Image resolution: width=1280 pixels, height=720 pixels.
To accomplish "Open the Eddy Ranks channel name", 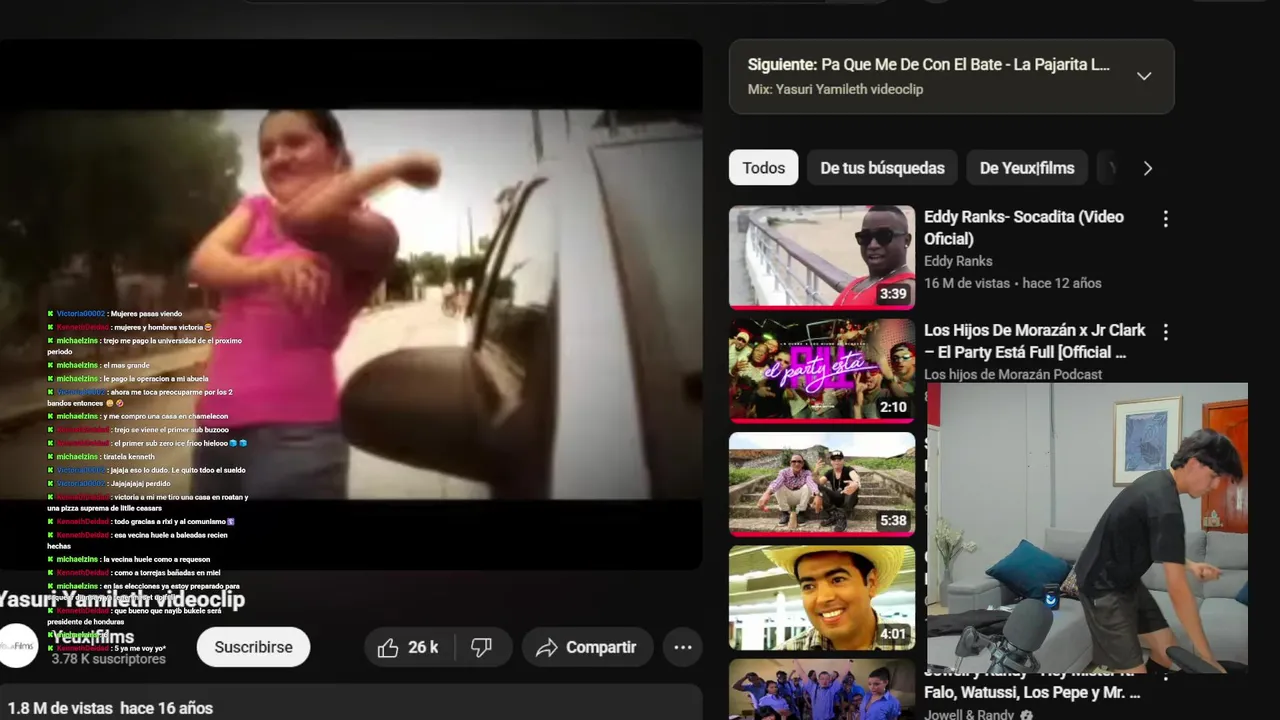I will point(958,261).
